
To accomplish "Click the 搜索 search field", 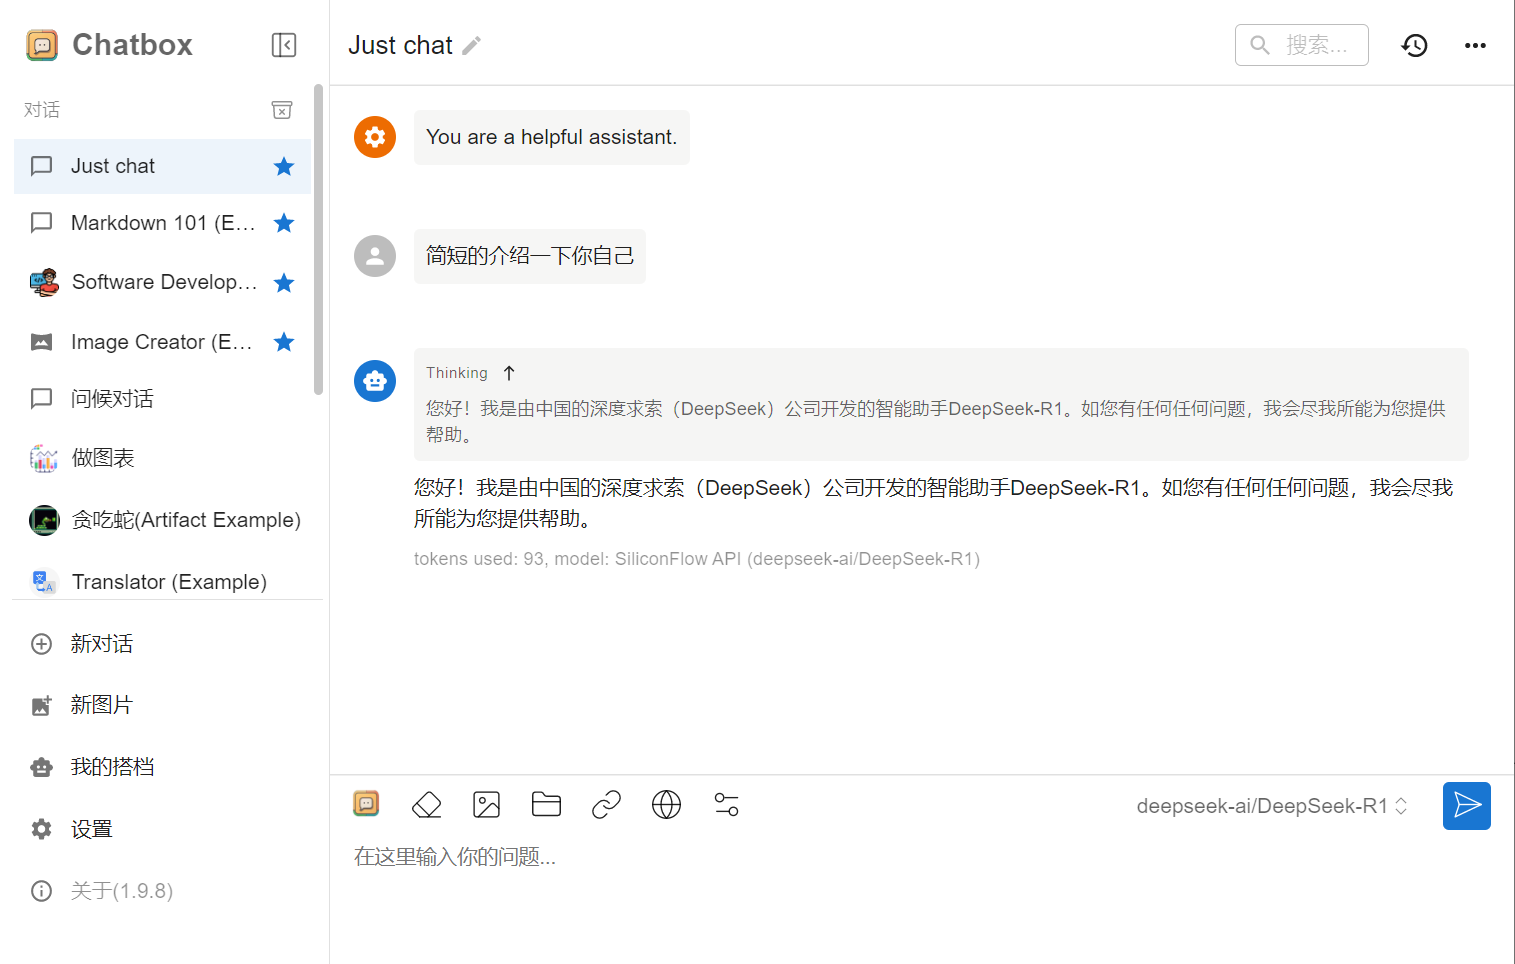I will coord(1302,45).
